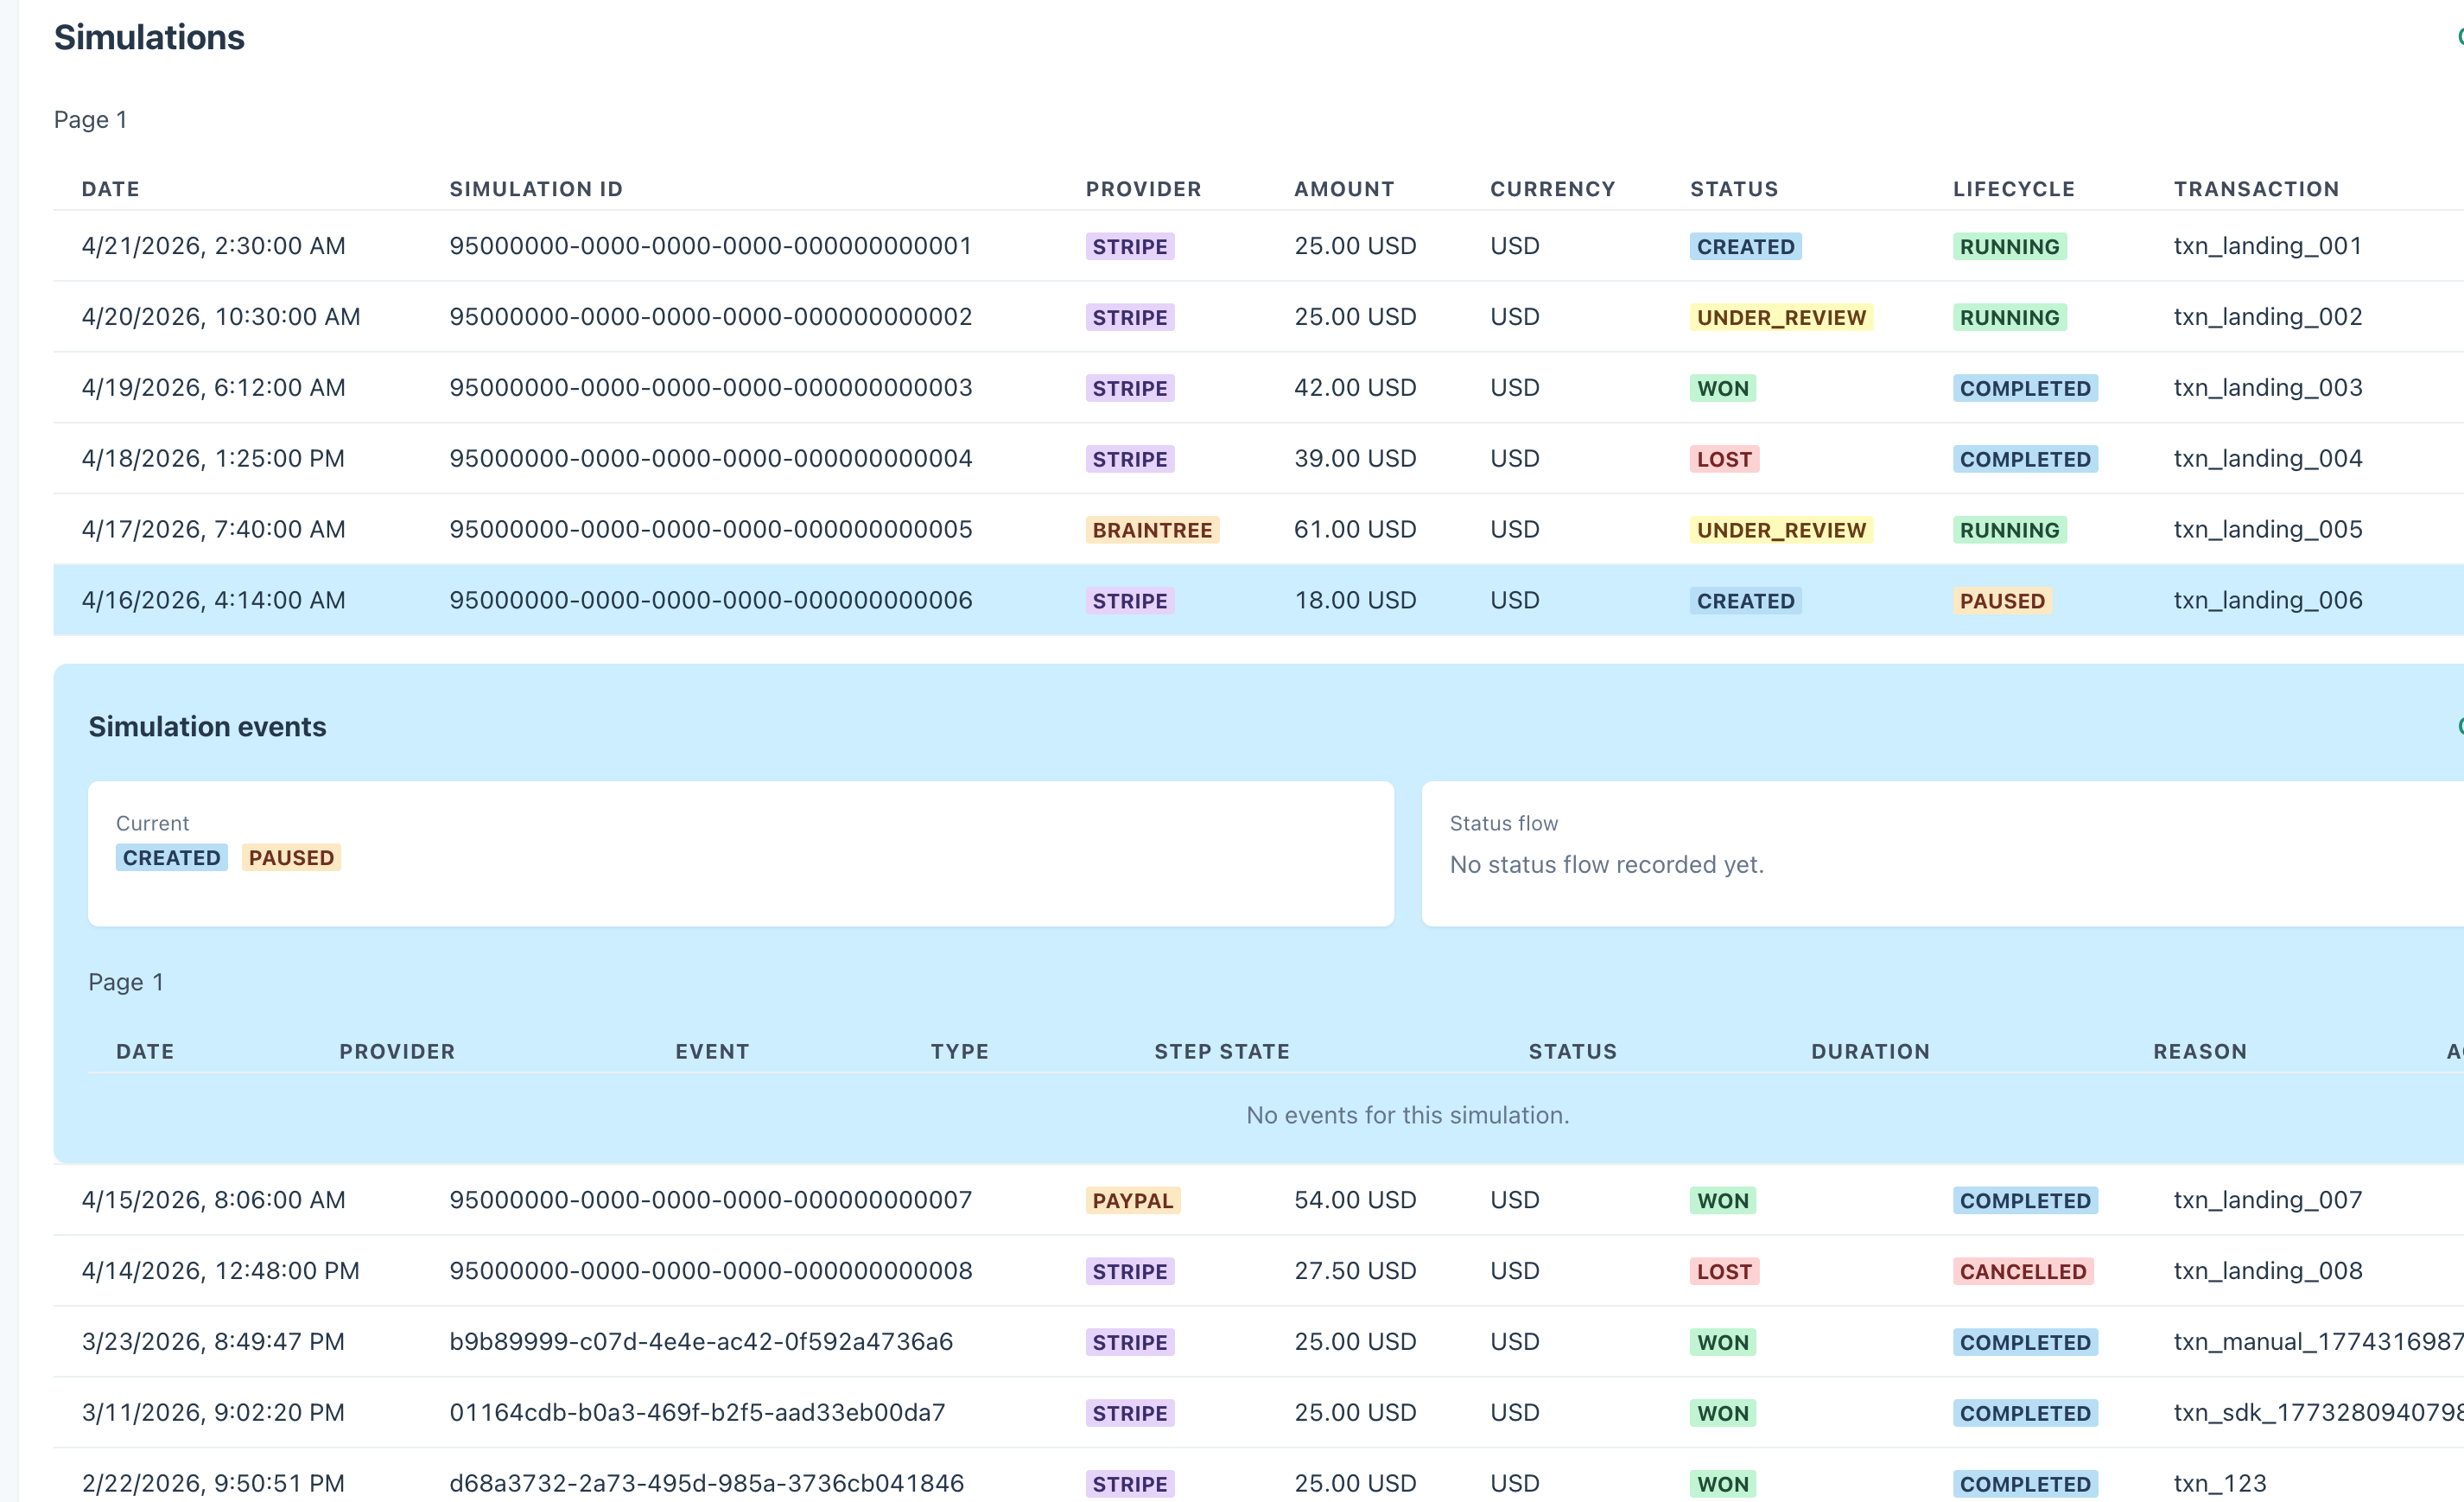The height and width of the screenshot is (1502, 2464).
Task: Click the PAYPAL provider badge
Action: click(1133, 1200)
